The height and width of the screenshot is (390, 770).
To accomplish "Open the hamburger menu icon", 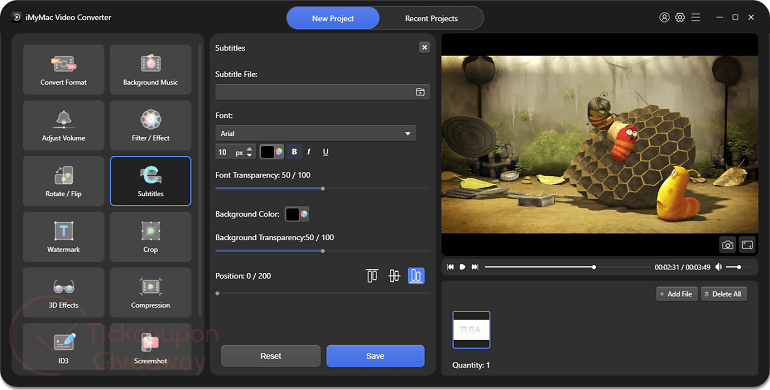I will point(695,17).
